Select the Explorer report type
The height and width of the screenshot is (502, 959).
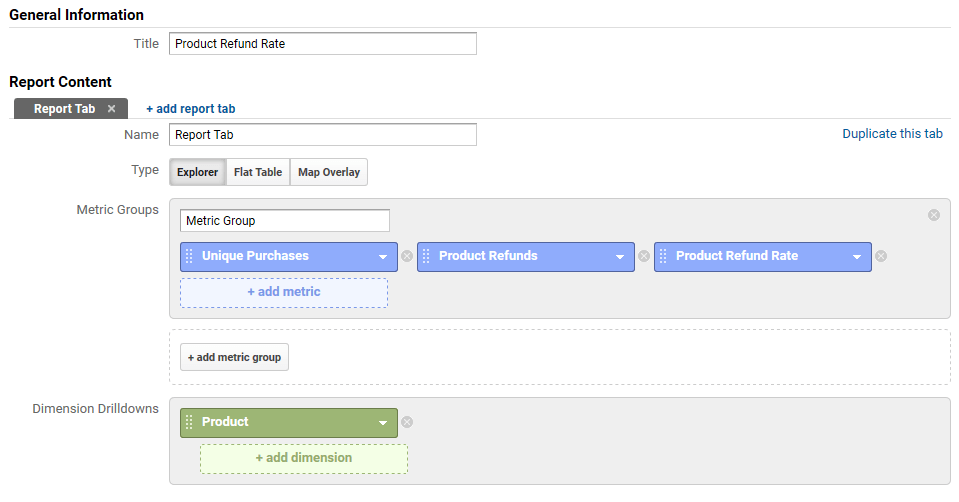pos(197,172)
